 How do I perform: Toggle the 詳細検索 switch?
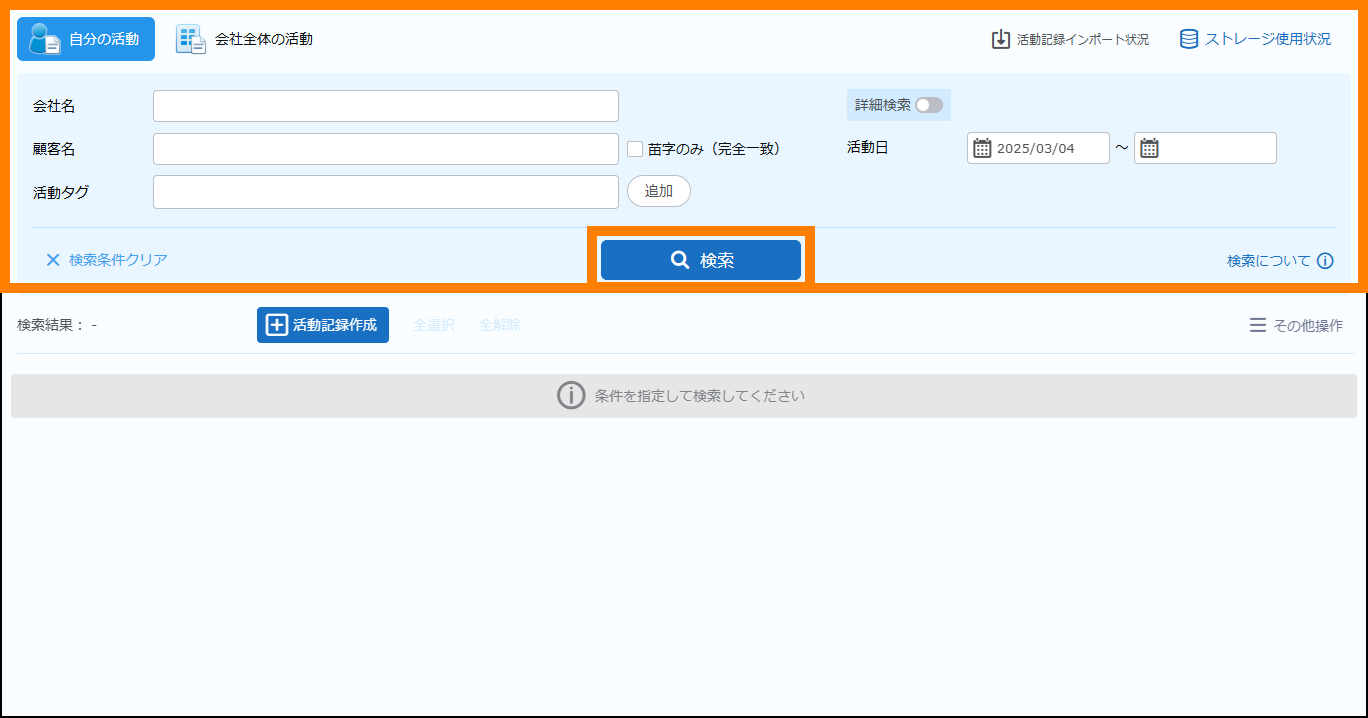tap(929, 105)
